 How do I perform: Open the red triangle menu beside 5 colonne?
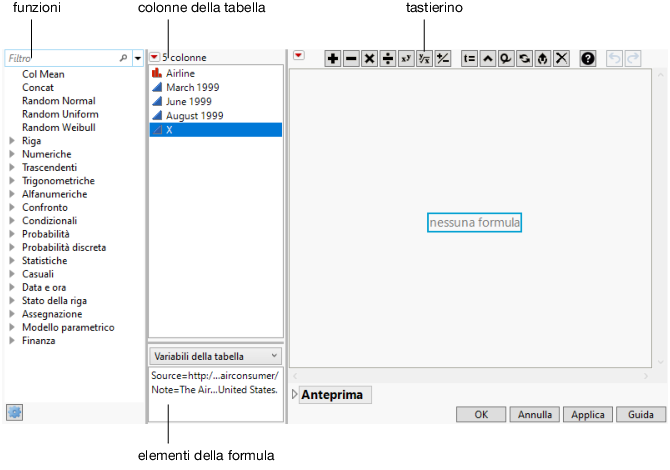pos(154,57)
